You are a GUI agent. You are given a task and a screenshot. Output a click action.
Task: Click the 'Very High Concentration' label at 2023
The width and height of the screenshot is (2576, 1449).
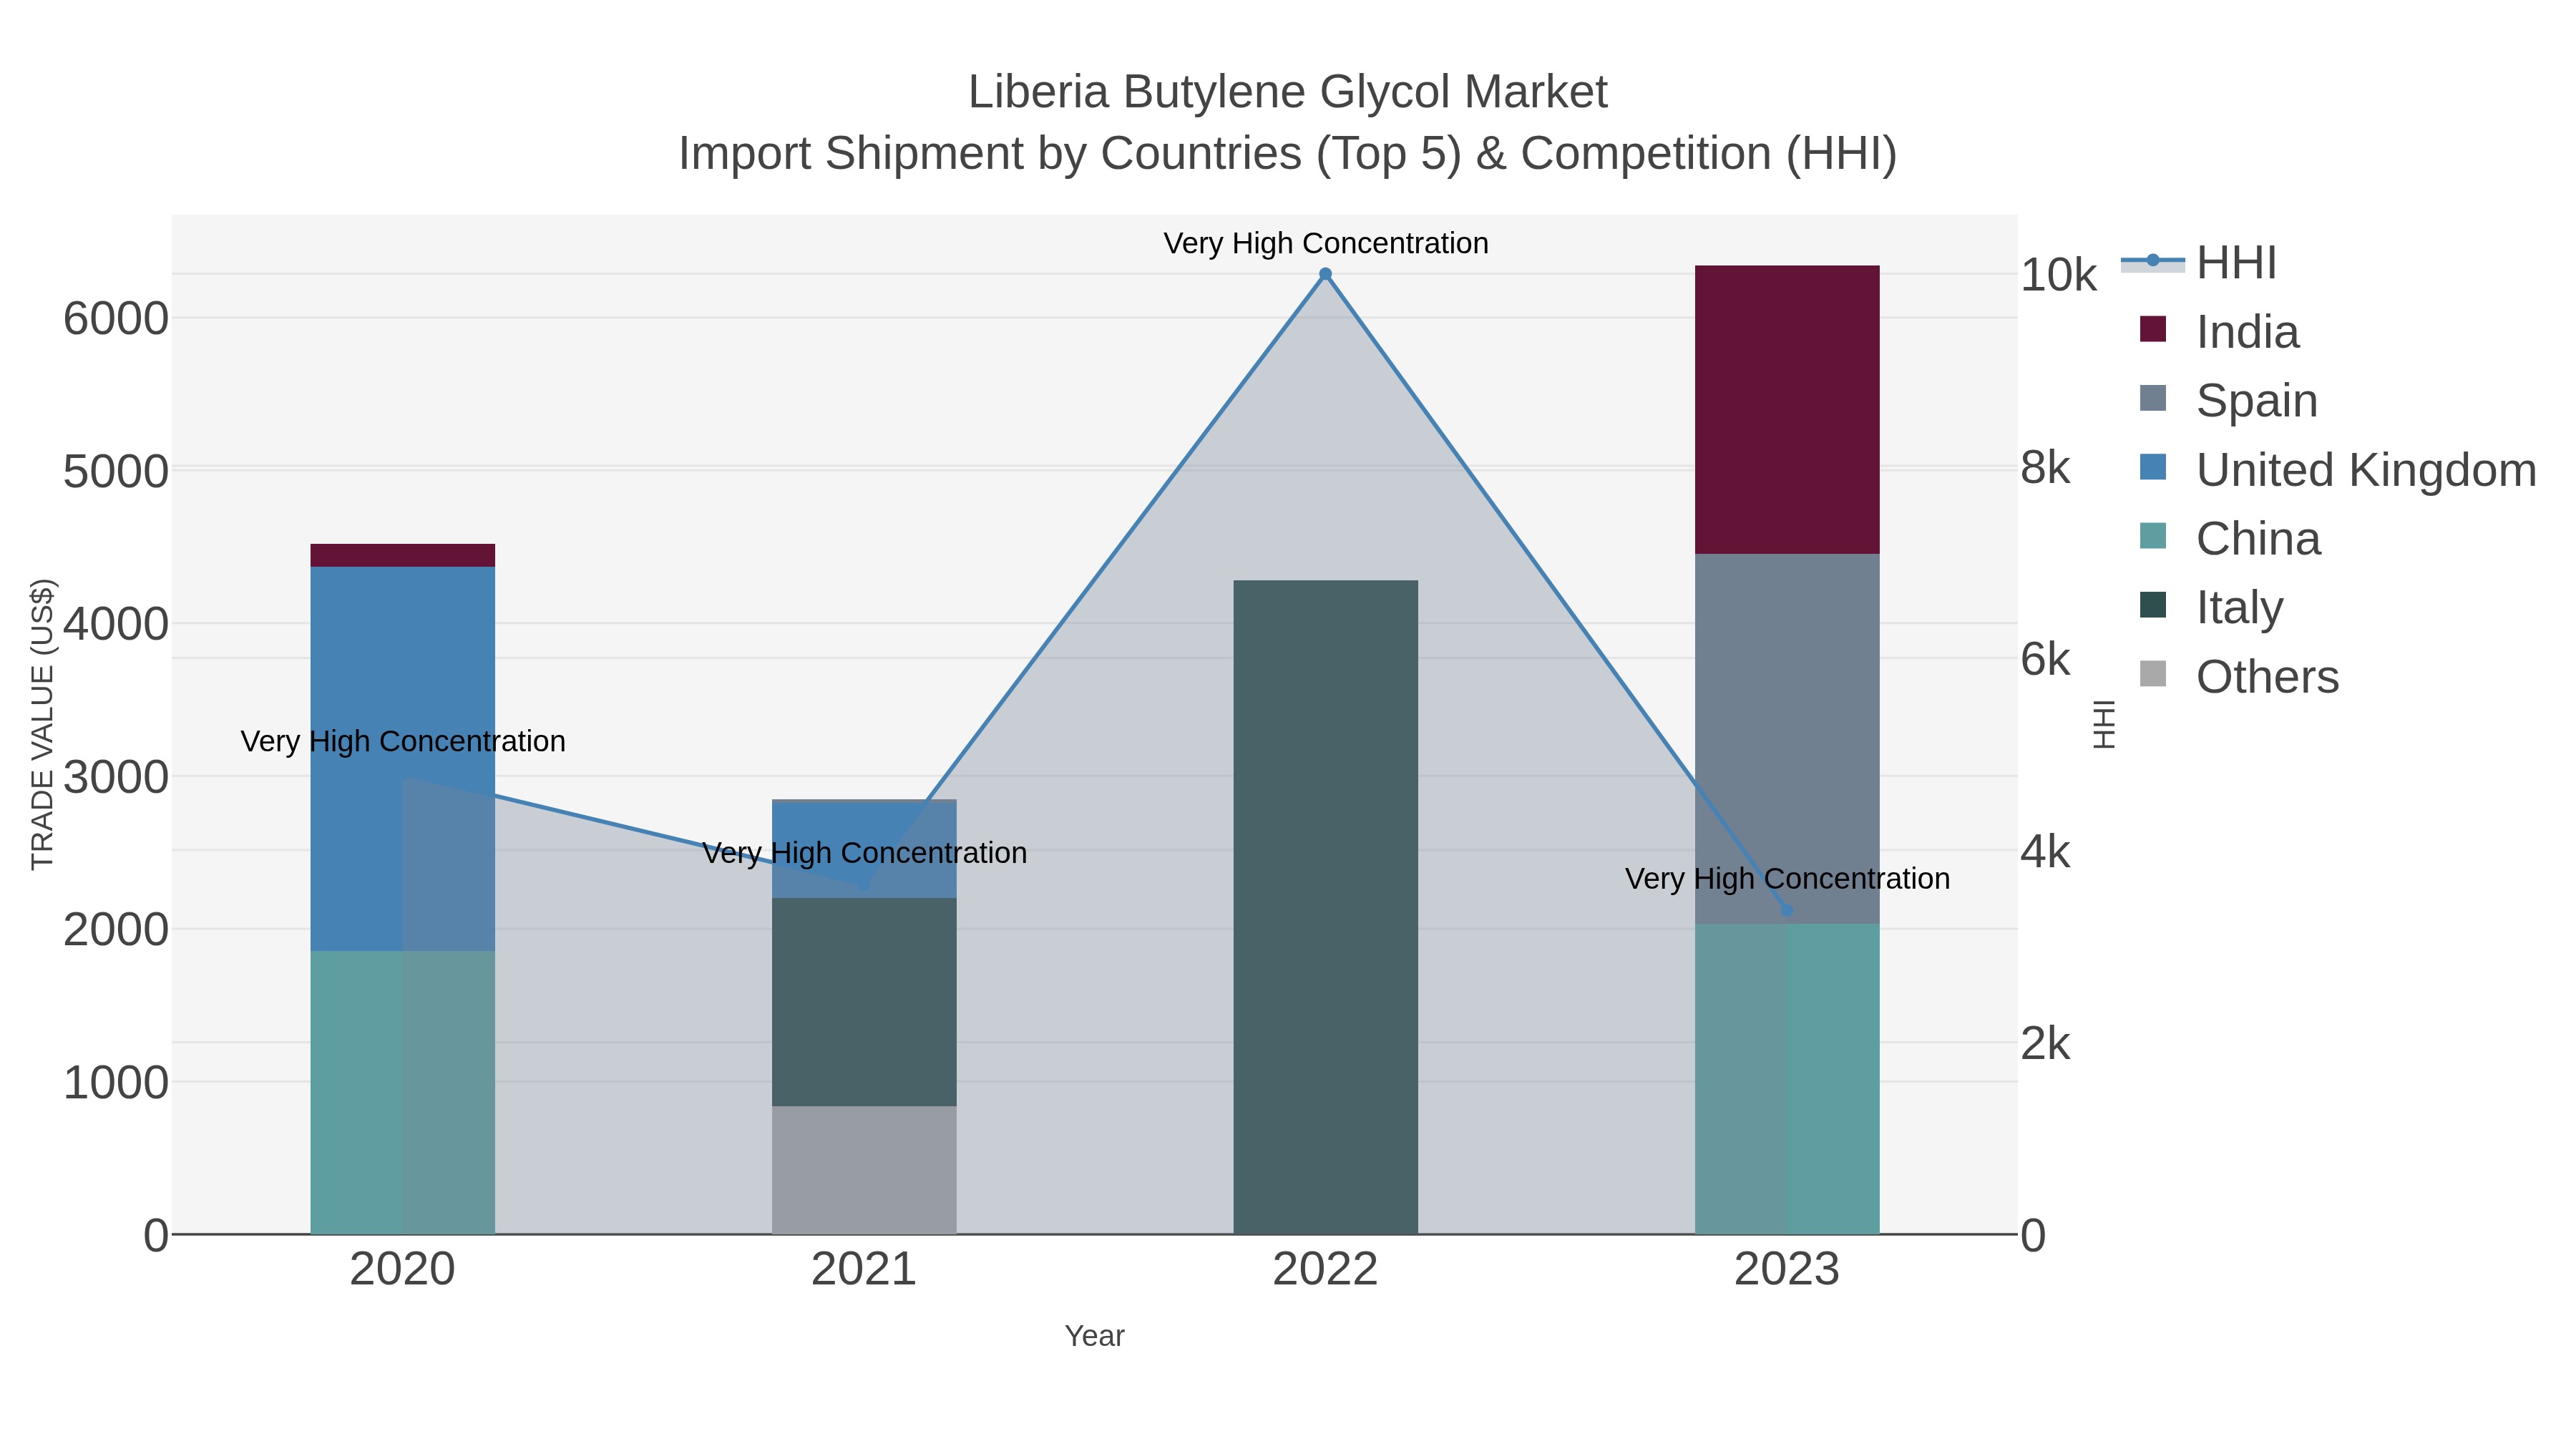tap(1787, 879)
